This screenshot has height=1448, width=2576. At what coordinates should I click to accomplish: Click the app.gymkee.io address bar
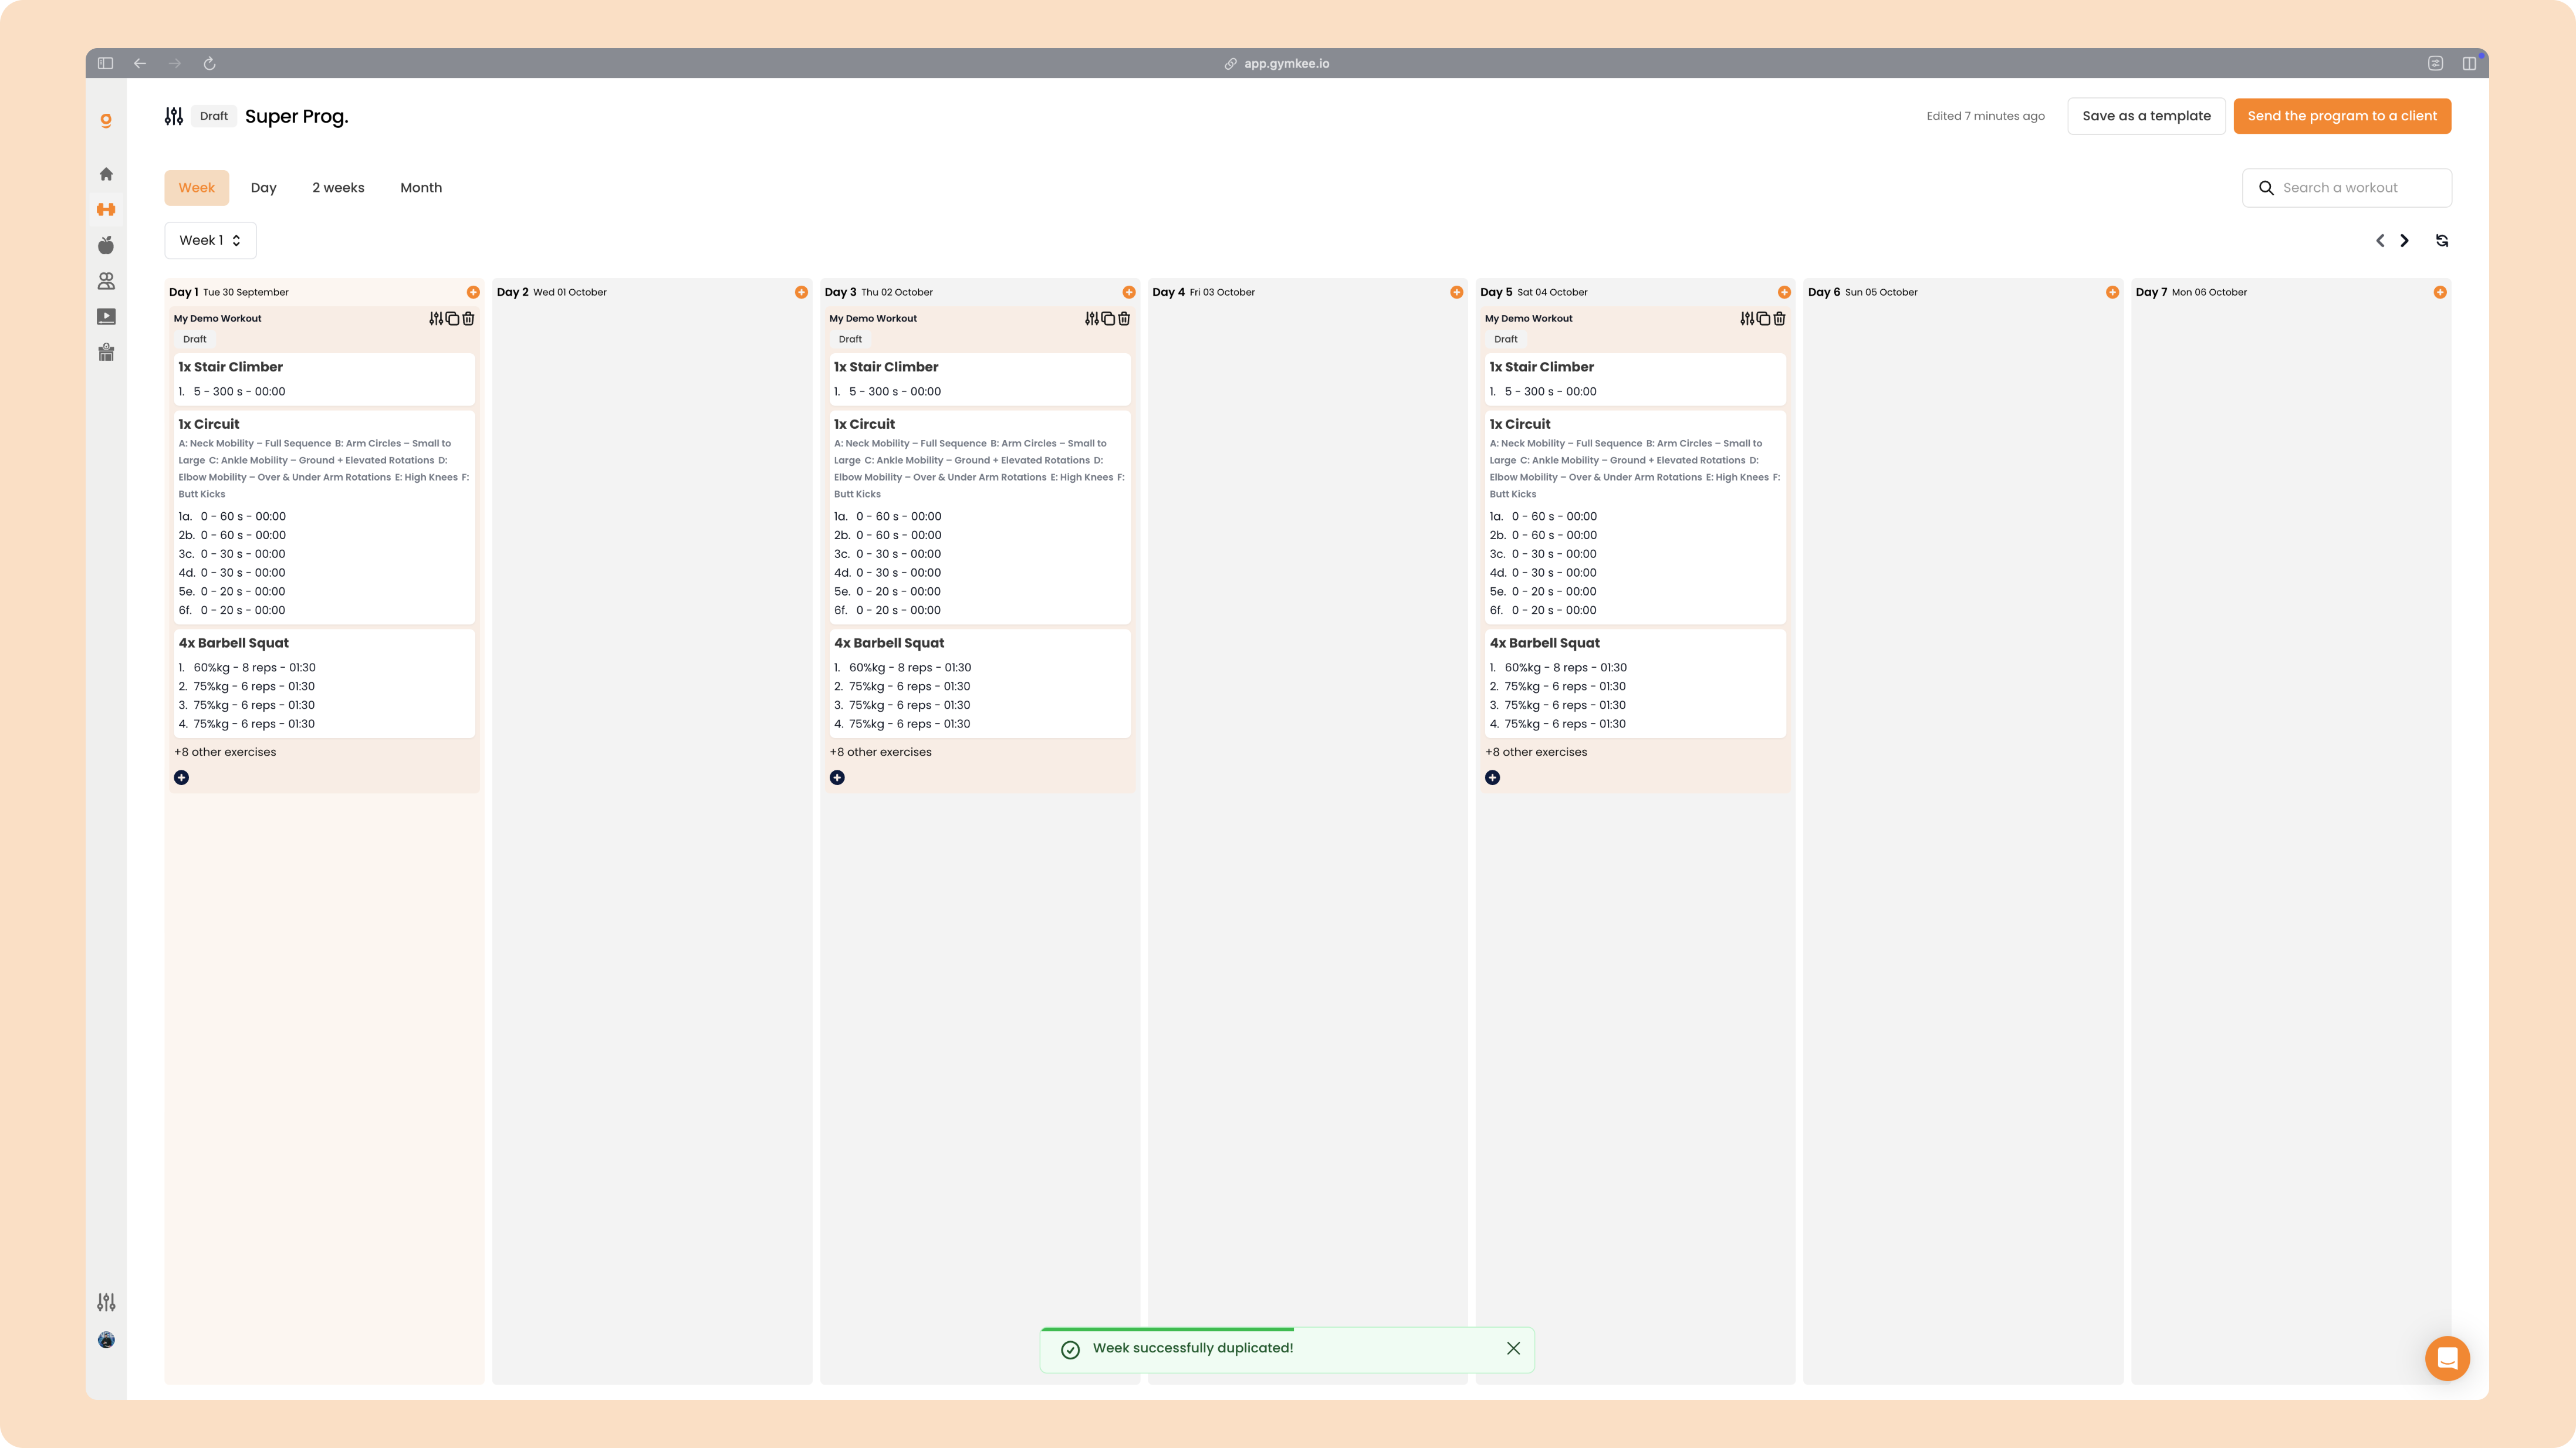click(1277, 63)
